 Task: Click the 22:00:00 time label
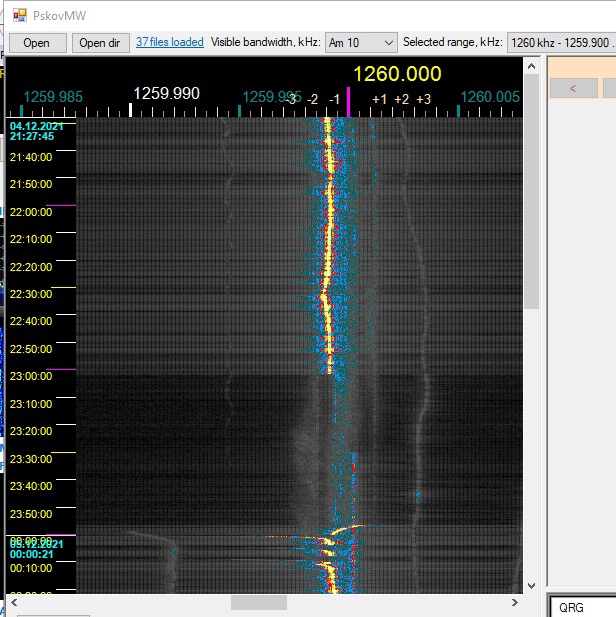[31, 212]
